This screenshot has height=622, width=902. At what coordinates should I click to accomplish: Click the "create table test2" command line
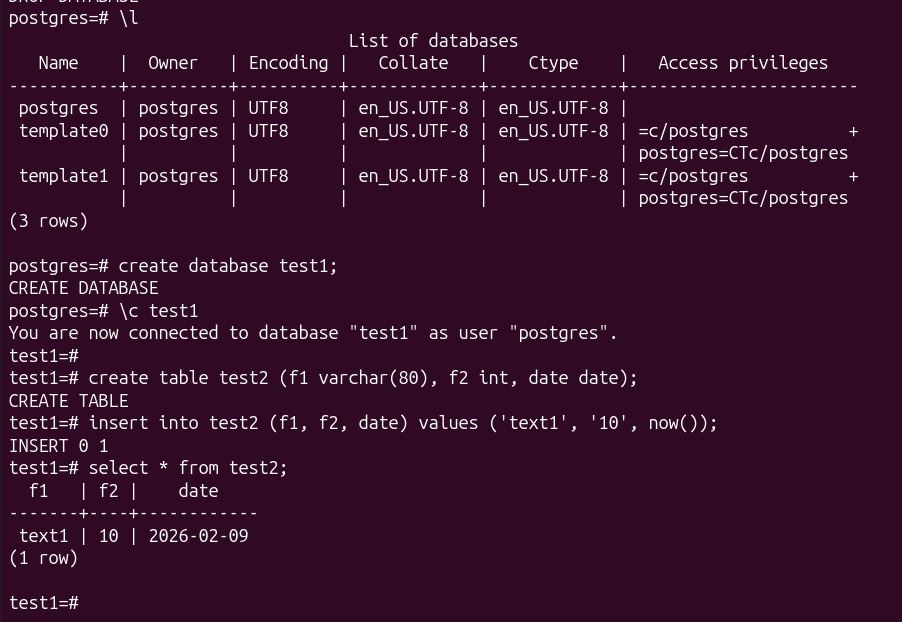[x=362, y=378]
